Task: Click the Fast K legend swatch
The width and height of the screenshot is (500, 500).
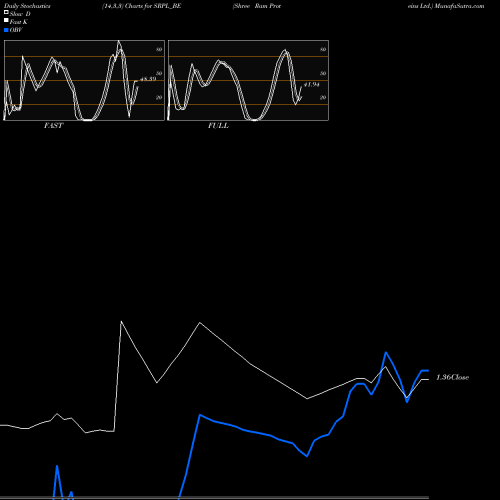Action: pyautogui.click(x=6, y=21)
